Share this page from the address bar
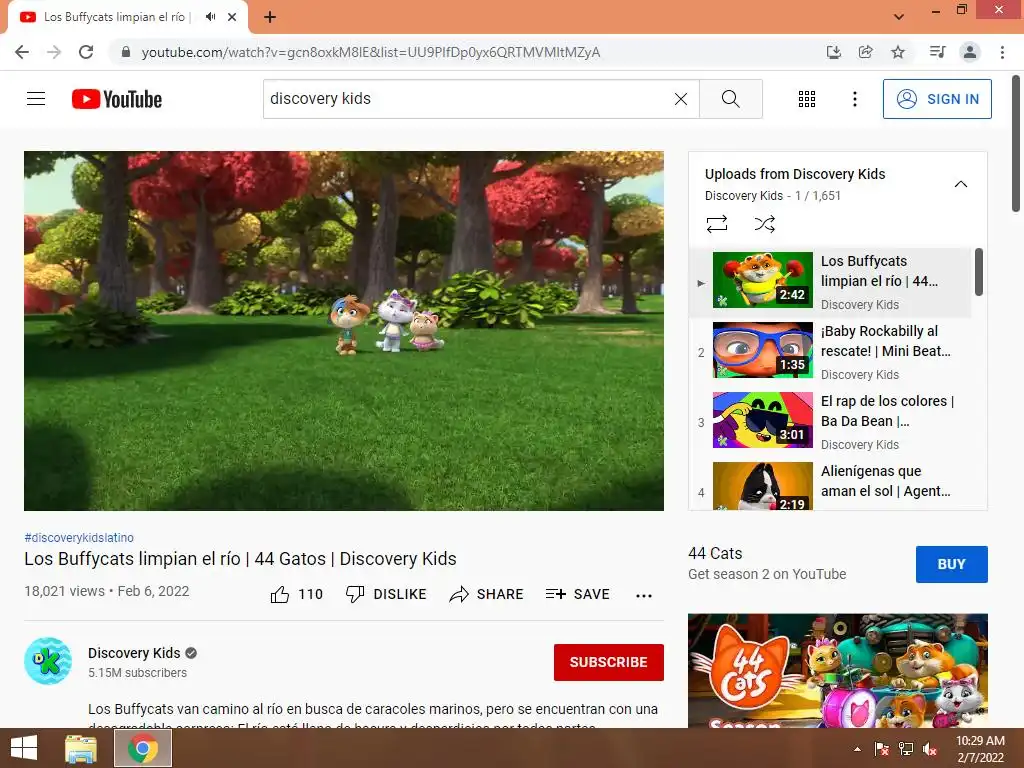 (865, 52)
